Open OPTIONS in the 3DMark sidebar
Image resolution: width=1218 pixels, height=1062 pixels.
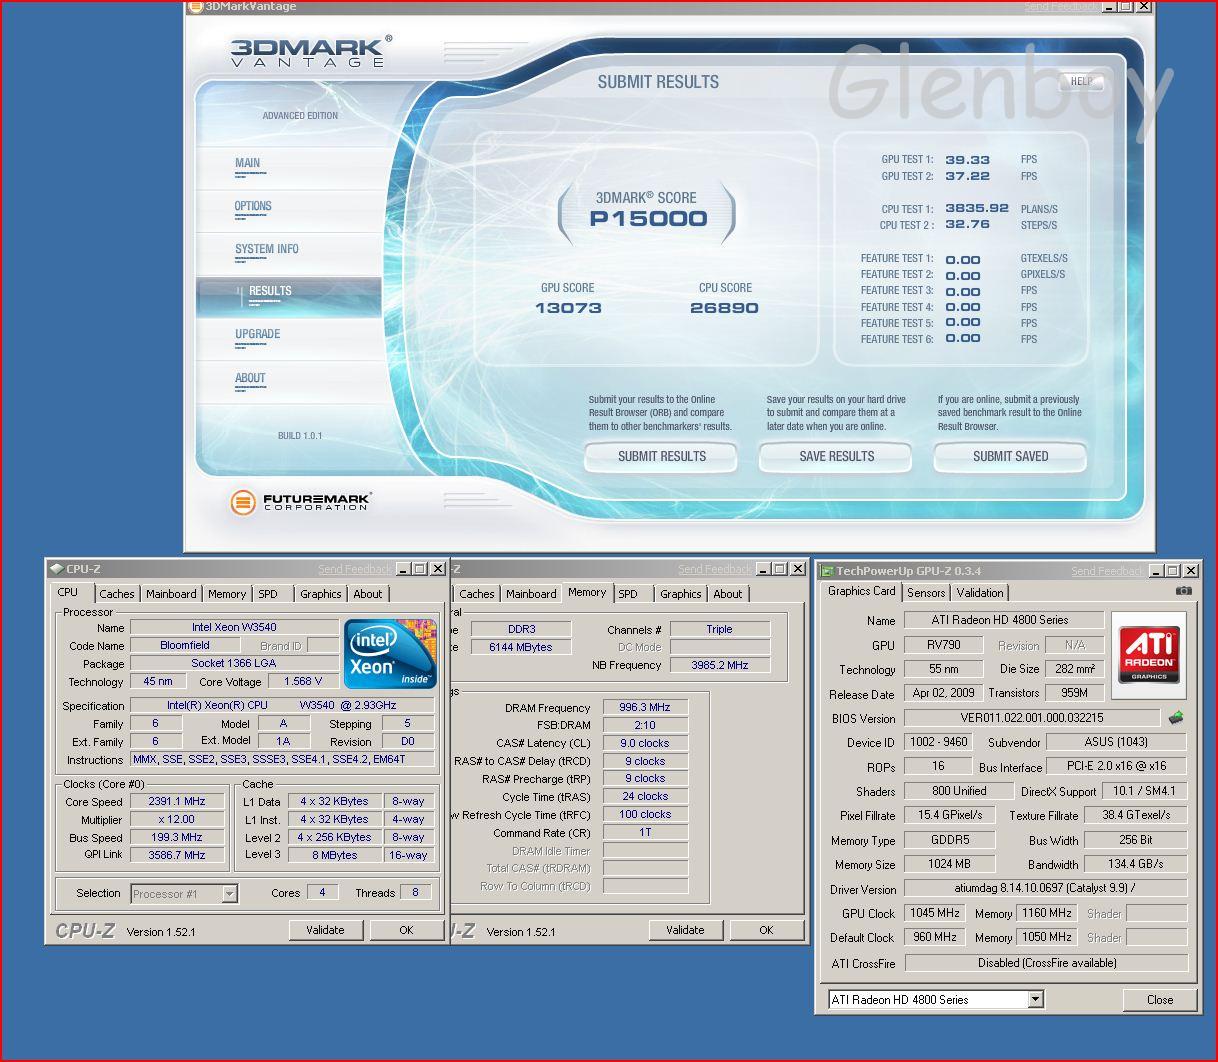click(253, 206)
